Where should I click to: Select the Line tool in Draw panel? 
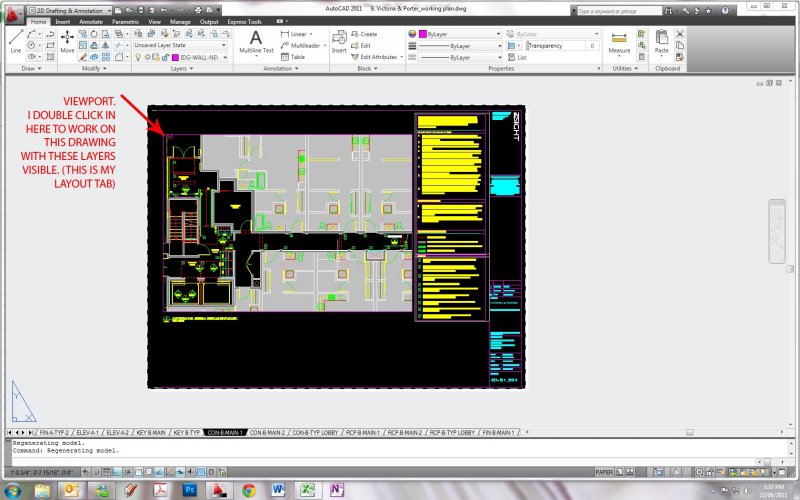[x=14, y=40]
